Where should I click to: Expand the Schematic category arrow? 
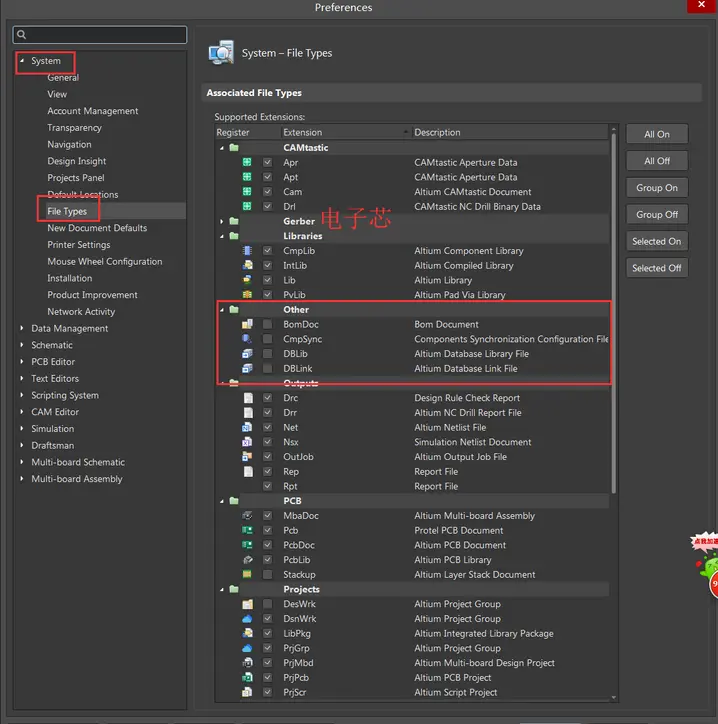point(22,345)
